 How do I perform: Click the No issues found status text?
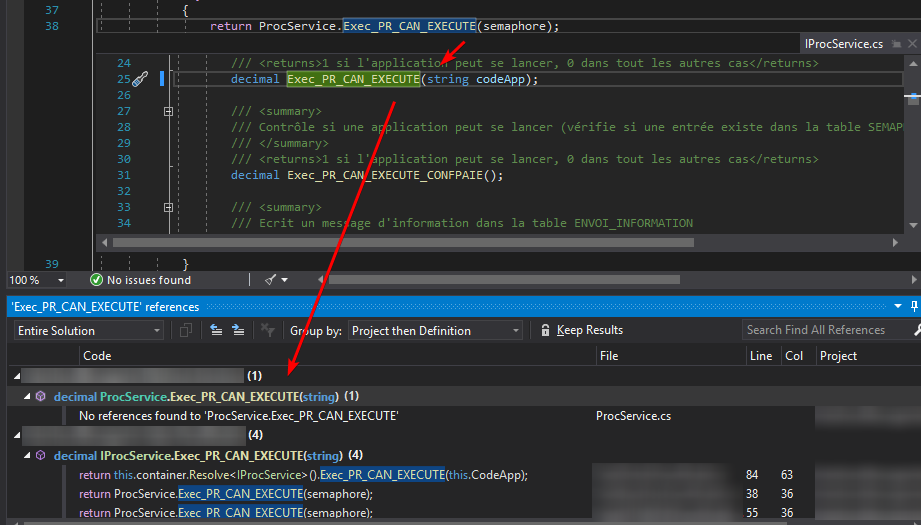pyautogui.click(x=149, y=280)
